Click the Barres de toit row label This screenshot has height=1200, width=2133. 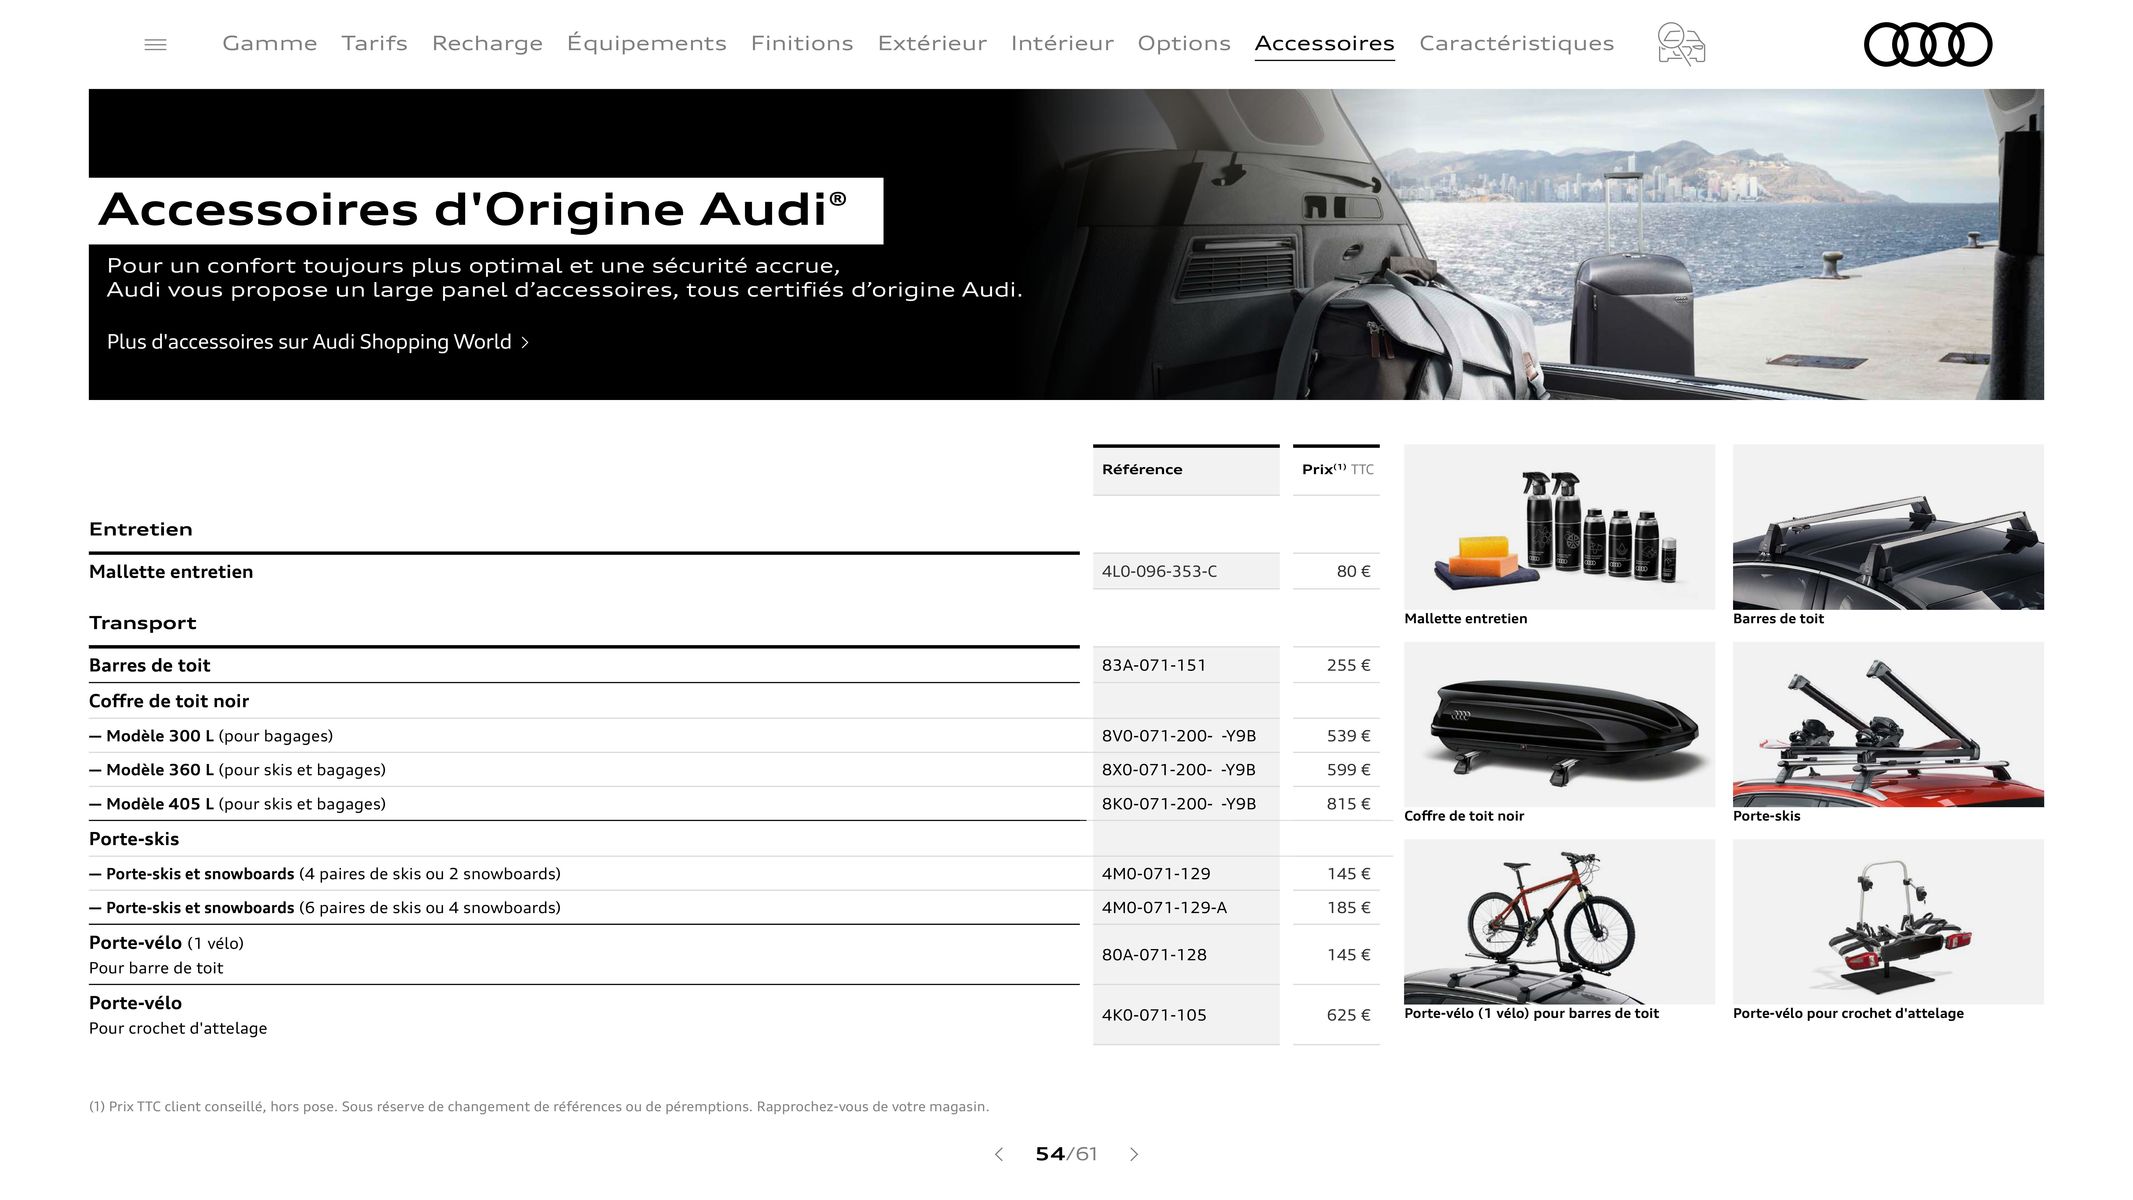150,666
